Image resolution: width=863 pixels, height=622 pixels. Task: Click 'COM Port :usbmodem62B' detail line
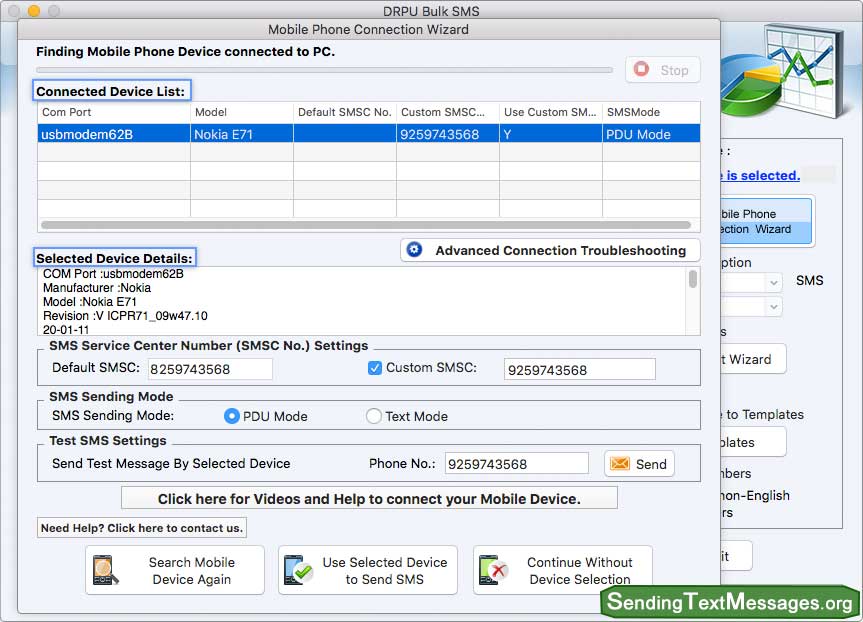pos(113,274)
